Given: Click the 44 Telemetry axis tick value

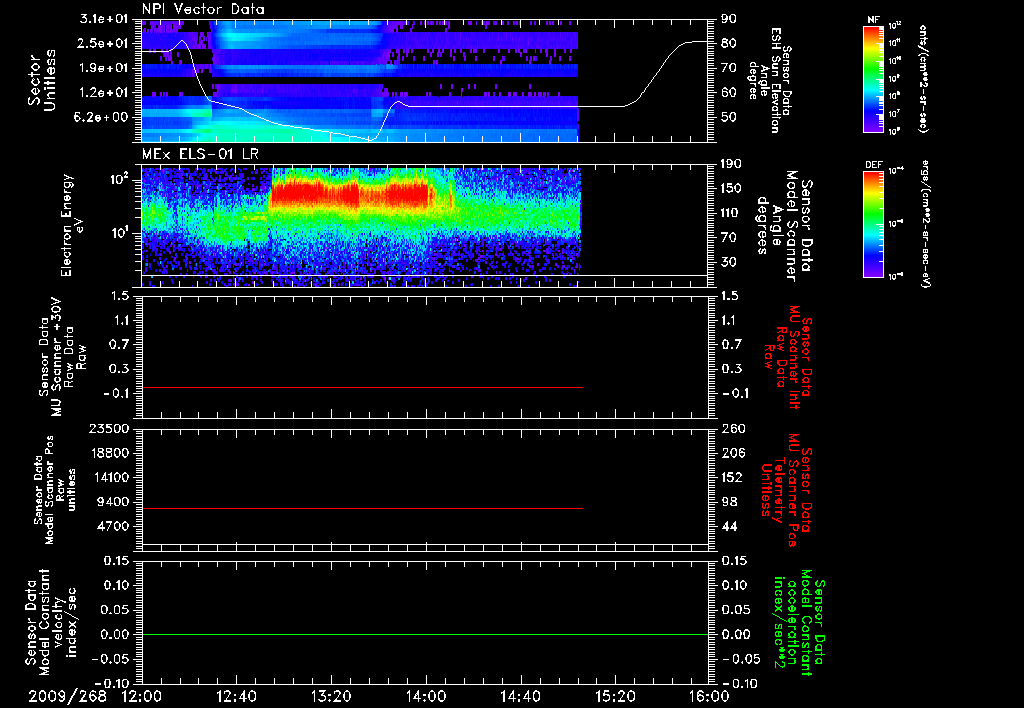Looking at the screenshot, I should [x=729, y=526].
